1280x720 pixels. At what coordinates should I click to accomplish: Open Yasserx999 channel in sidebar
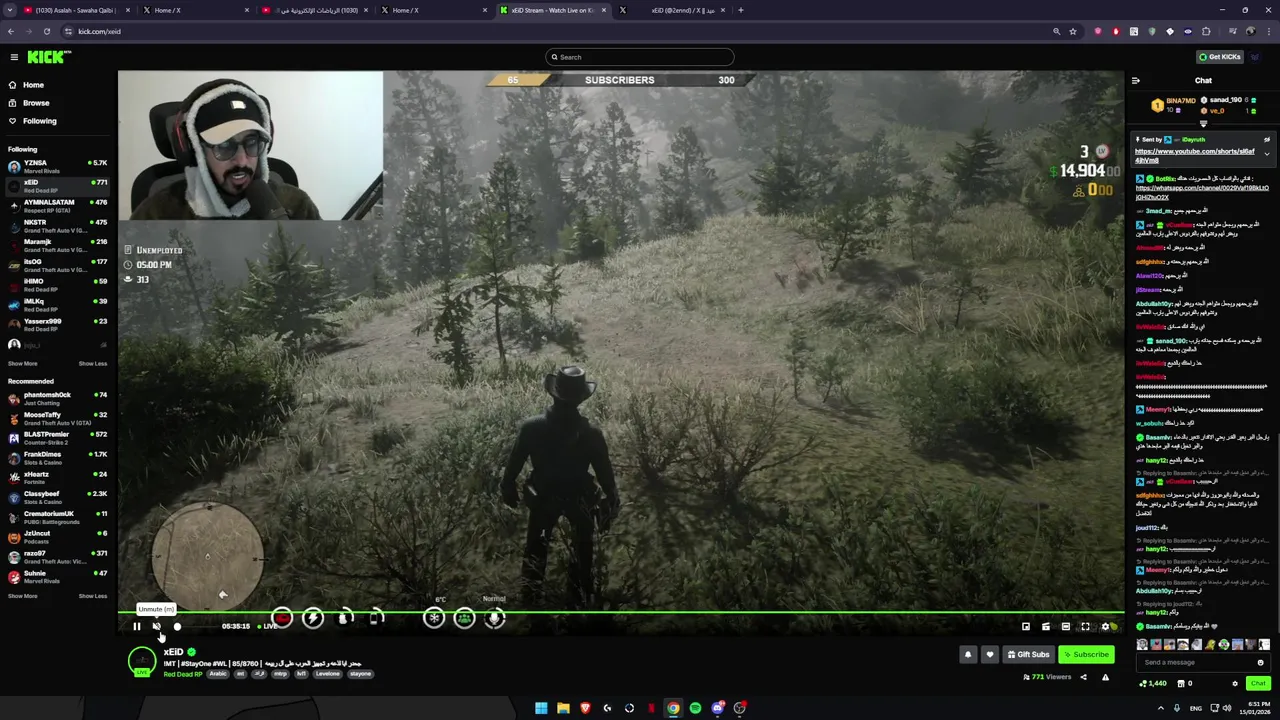click(57, 325)
